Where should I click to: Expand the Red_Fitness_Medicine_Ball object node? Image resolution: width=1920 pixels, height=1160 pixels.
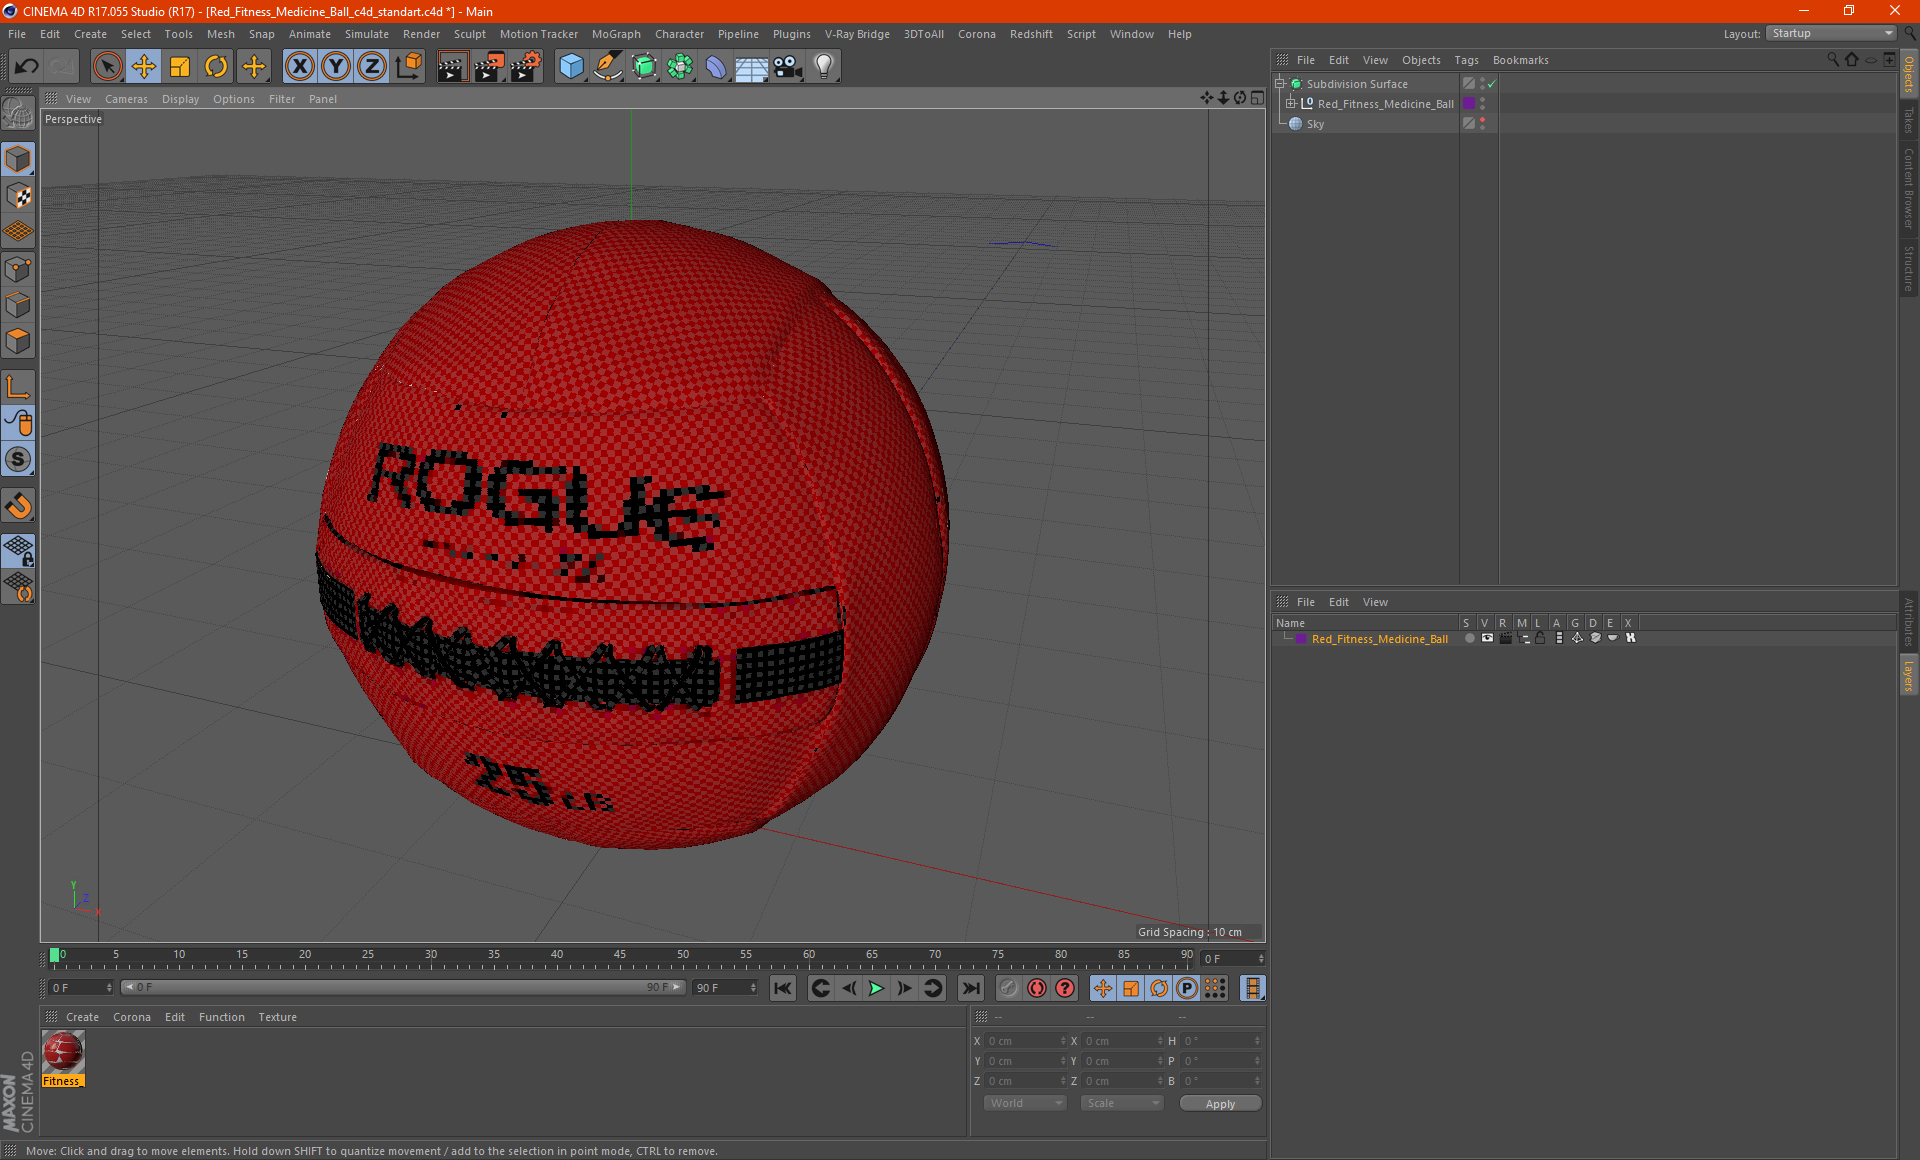coord(1291,104)
